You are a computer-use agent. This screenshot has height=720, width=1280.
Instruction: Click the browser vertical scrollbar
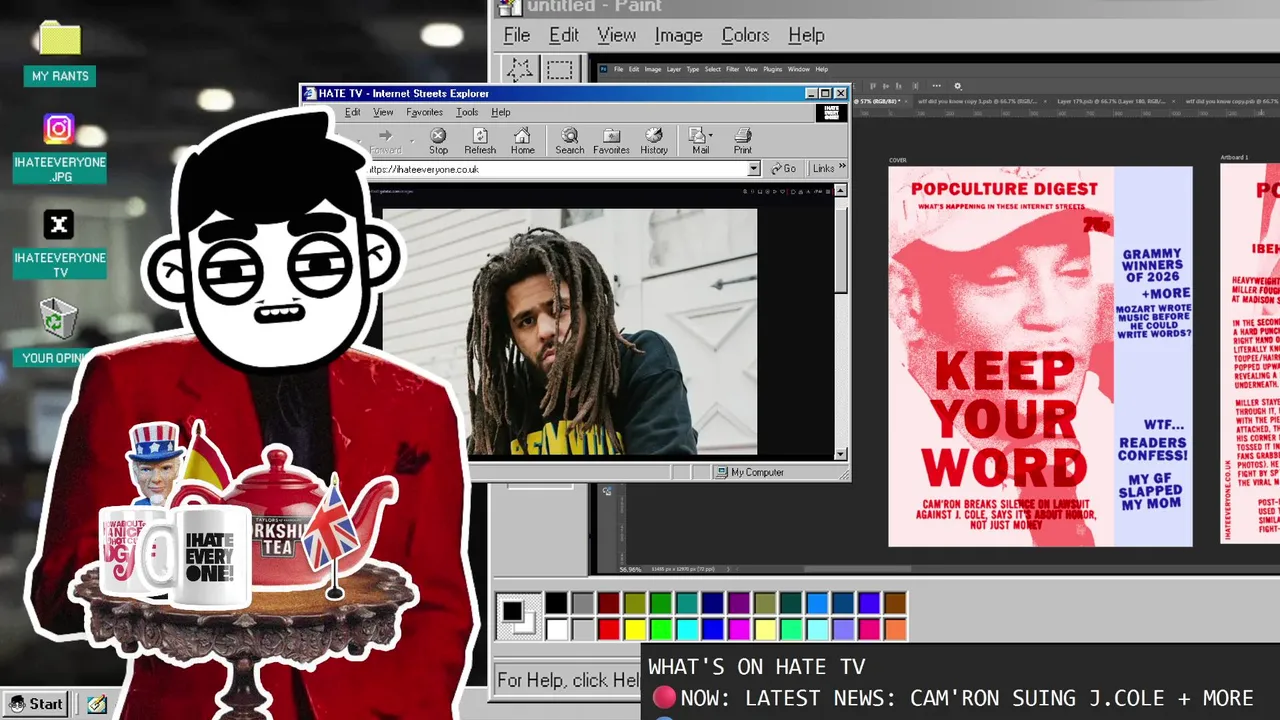[x=842, y=321]
